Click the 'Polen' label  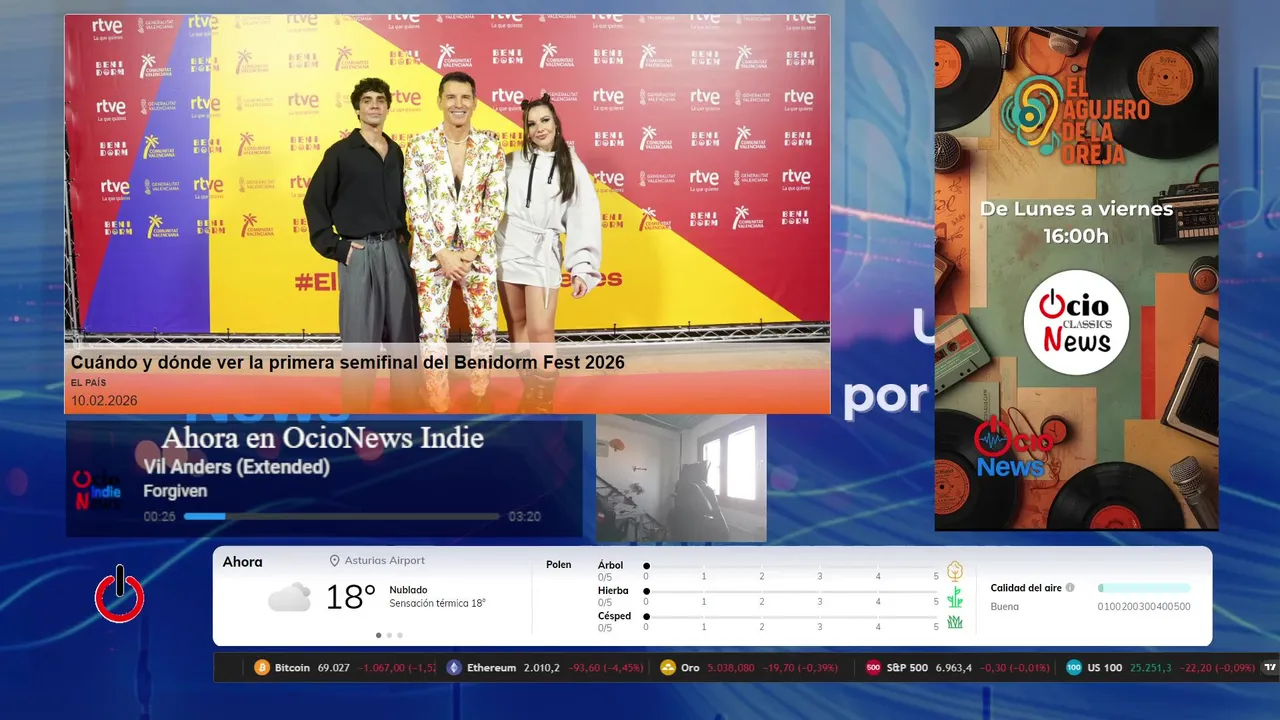point(559,565)
